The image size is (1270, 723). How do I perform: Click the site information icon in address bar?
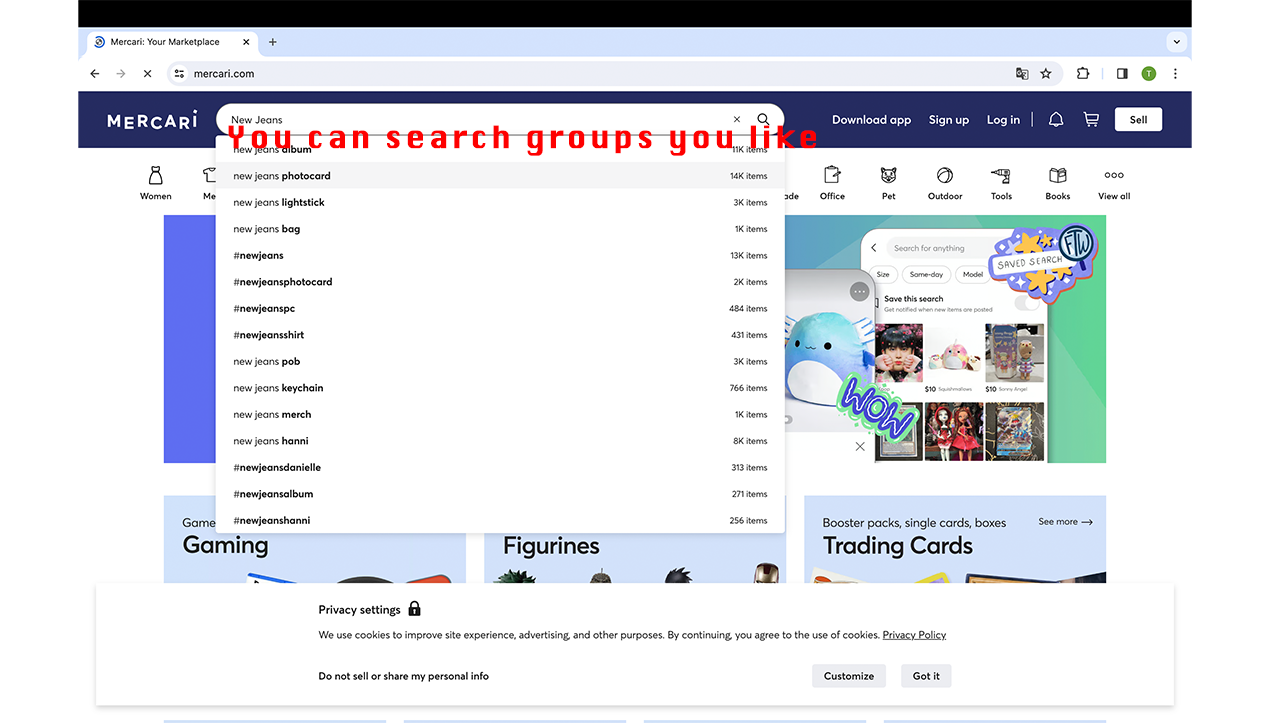[x=179, y=73]
